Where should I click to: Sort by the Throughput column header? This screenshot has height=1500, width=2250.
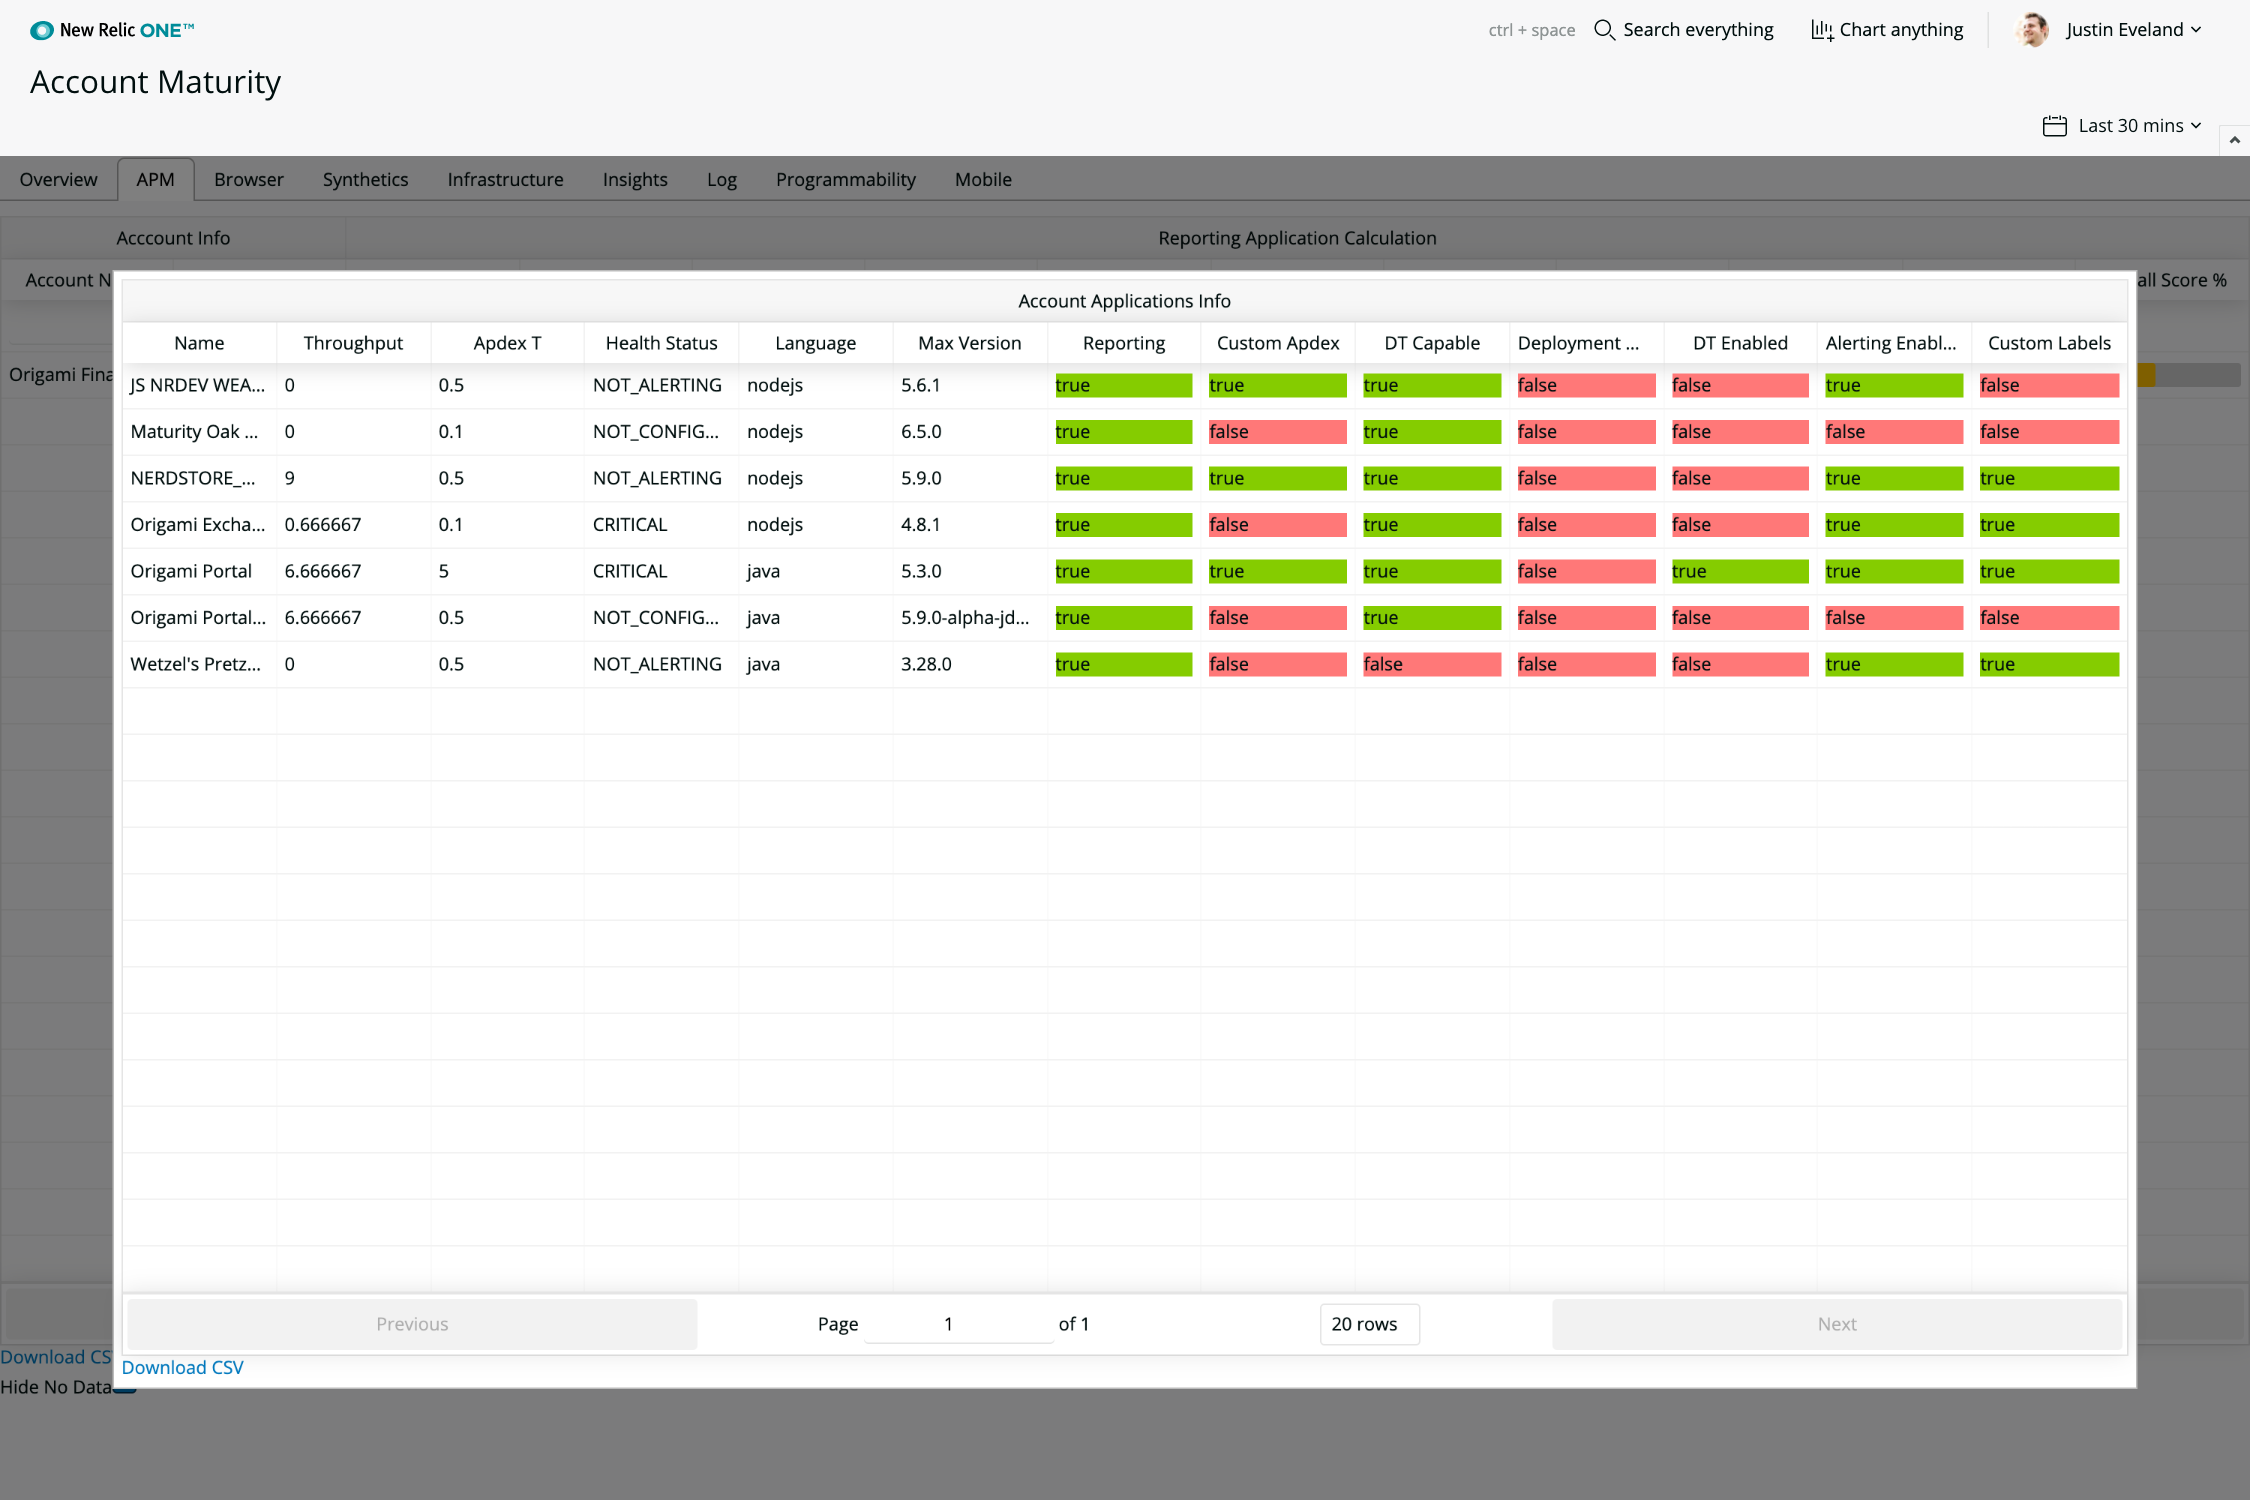coord(353,343)
